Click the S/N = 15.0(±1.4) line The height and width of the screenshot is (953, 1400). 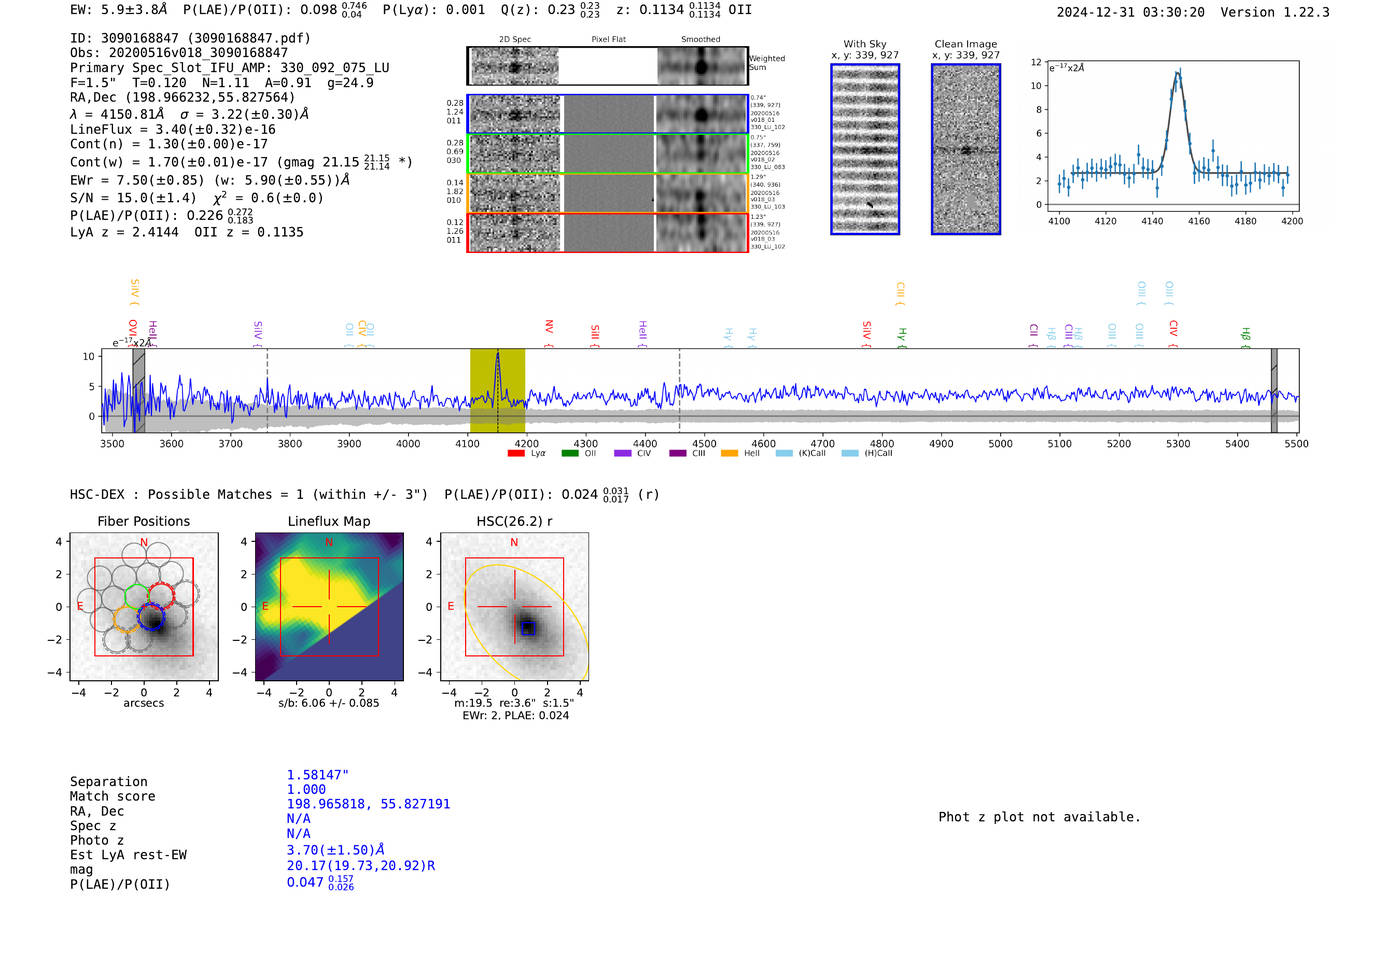(197, 198)
